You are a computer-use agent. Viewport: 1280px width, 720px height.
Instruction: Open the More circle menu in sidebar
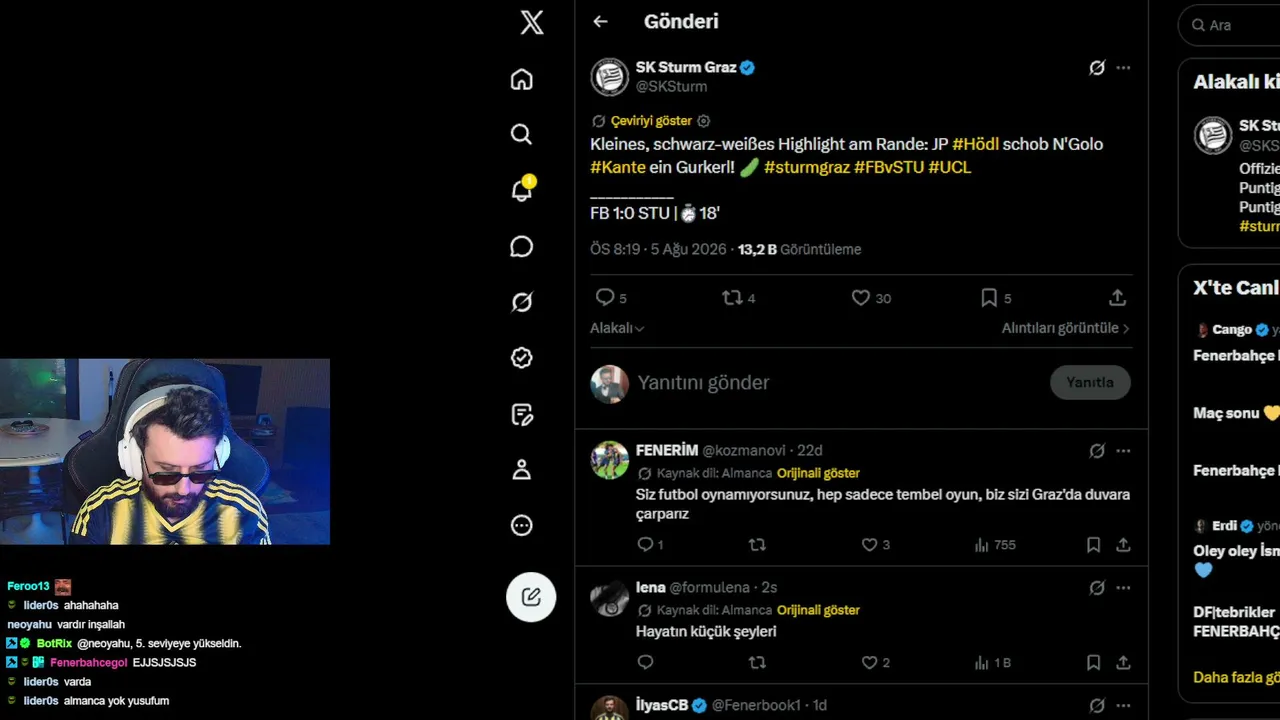point(522,525)
